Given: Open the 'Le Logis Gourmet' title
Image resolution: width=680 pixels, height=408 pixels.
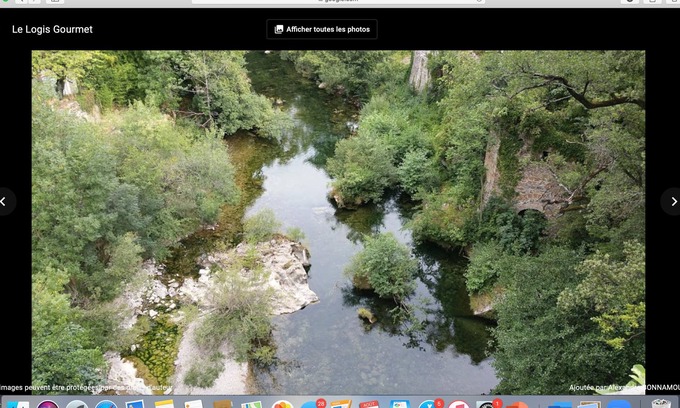Looking at the screenshot, I should pos(52,29).
